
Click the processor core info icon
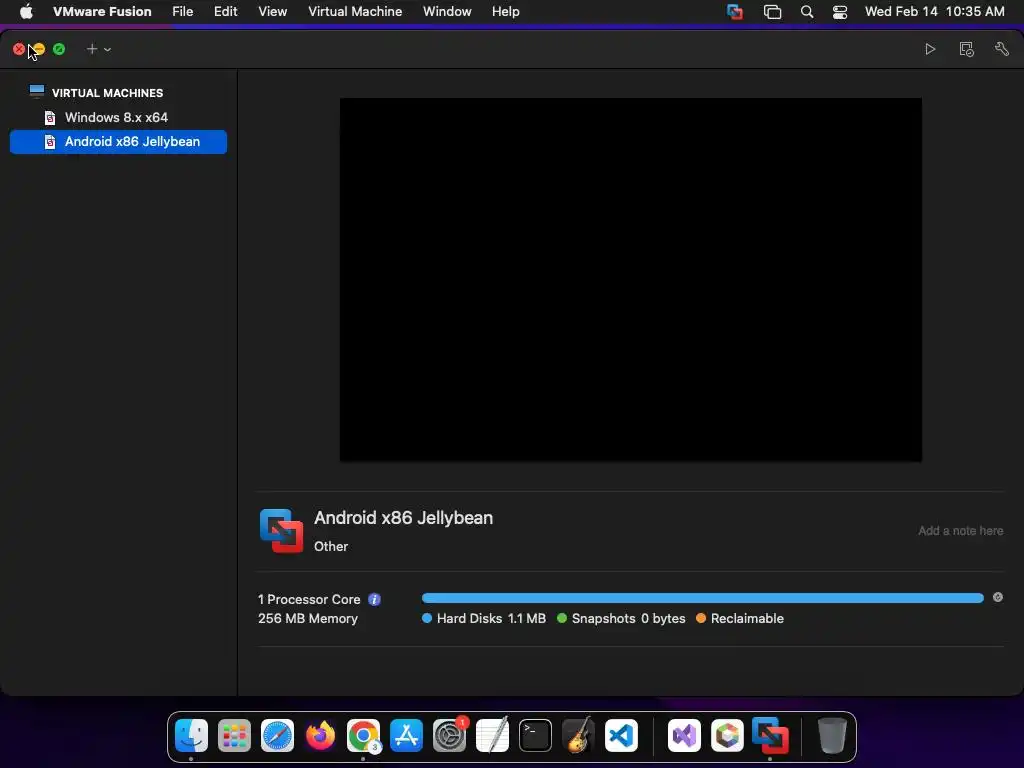374,600
